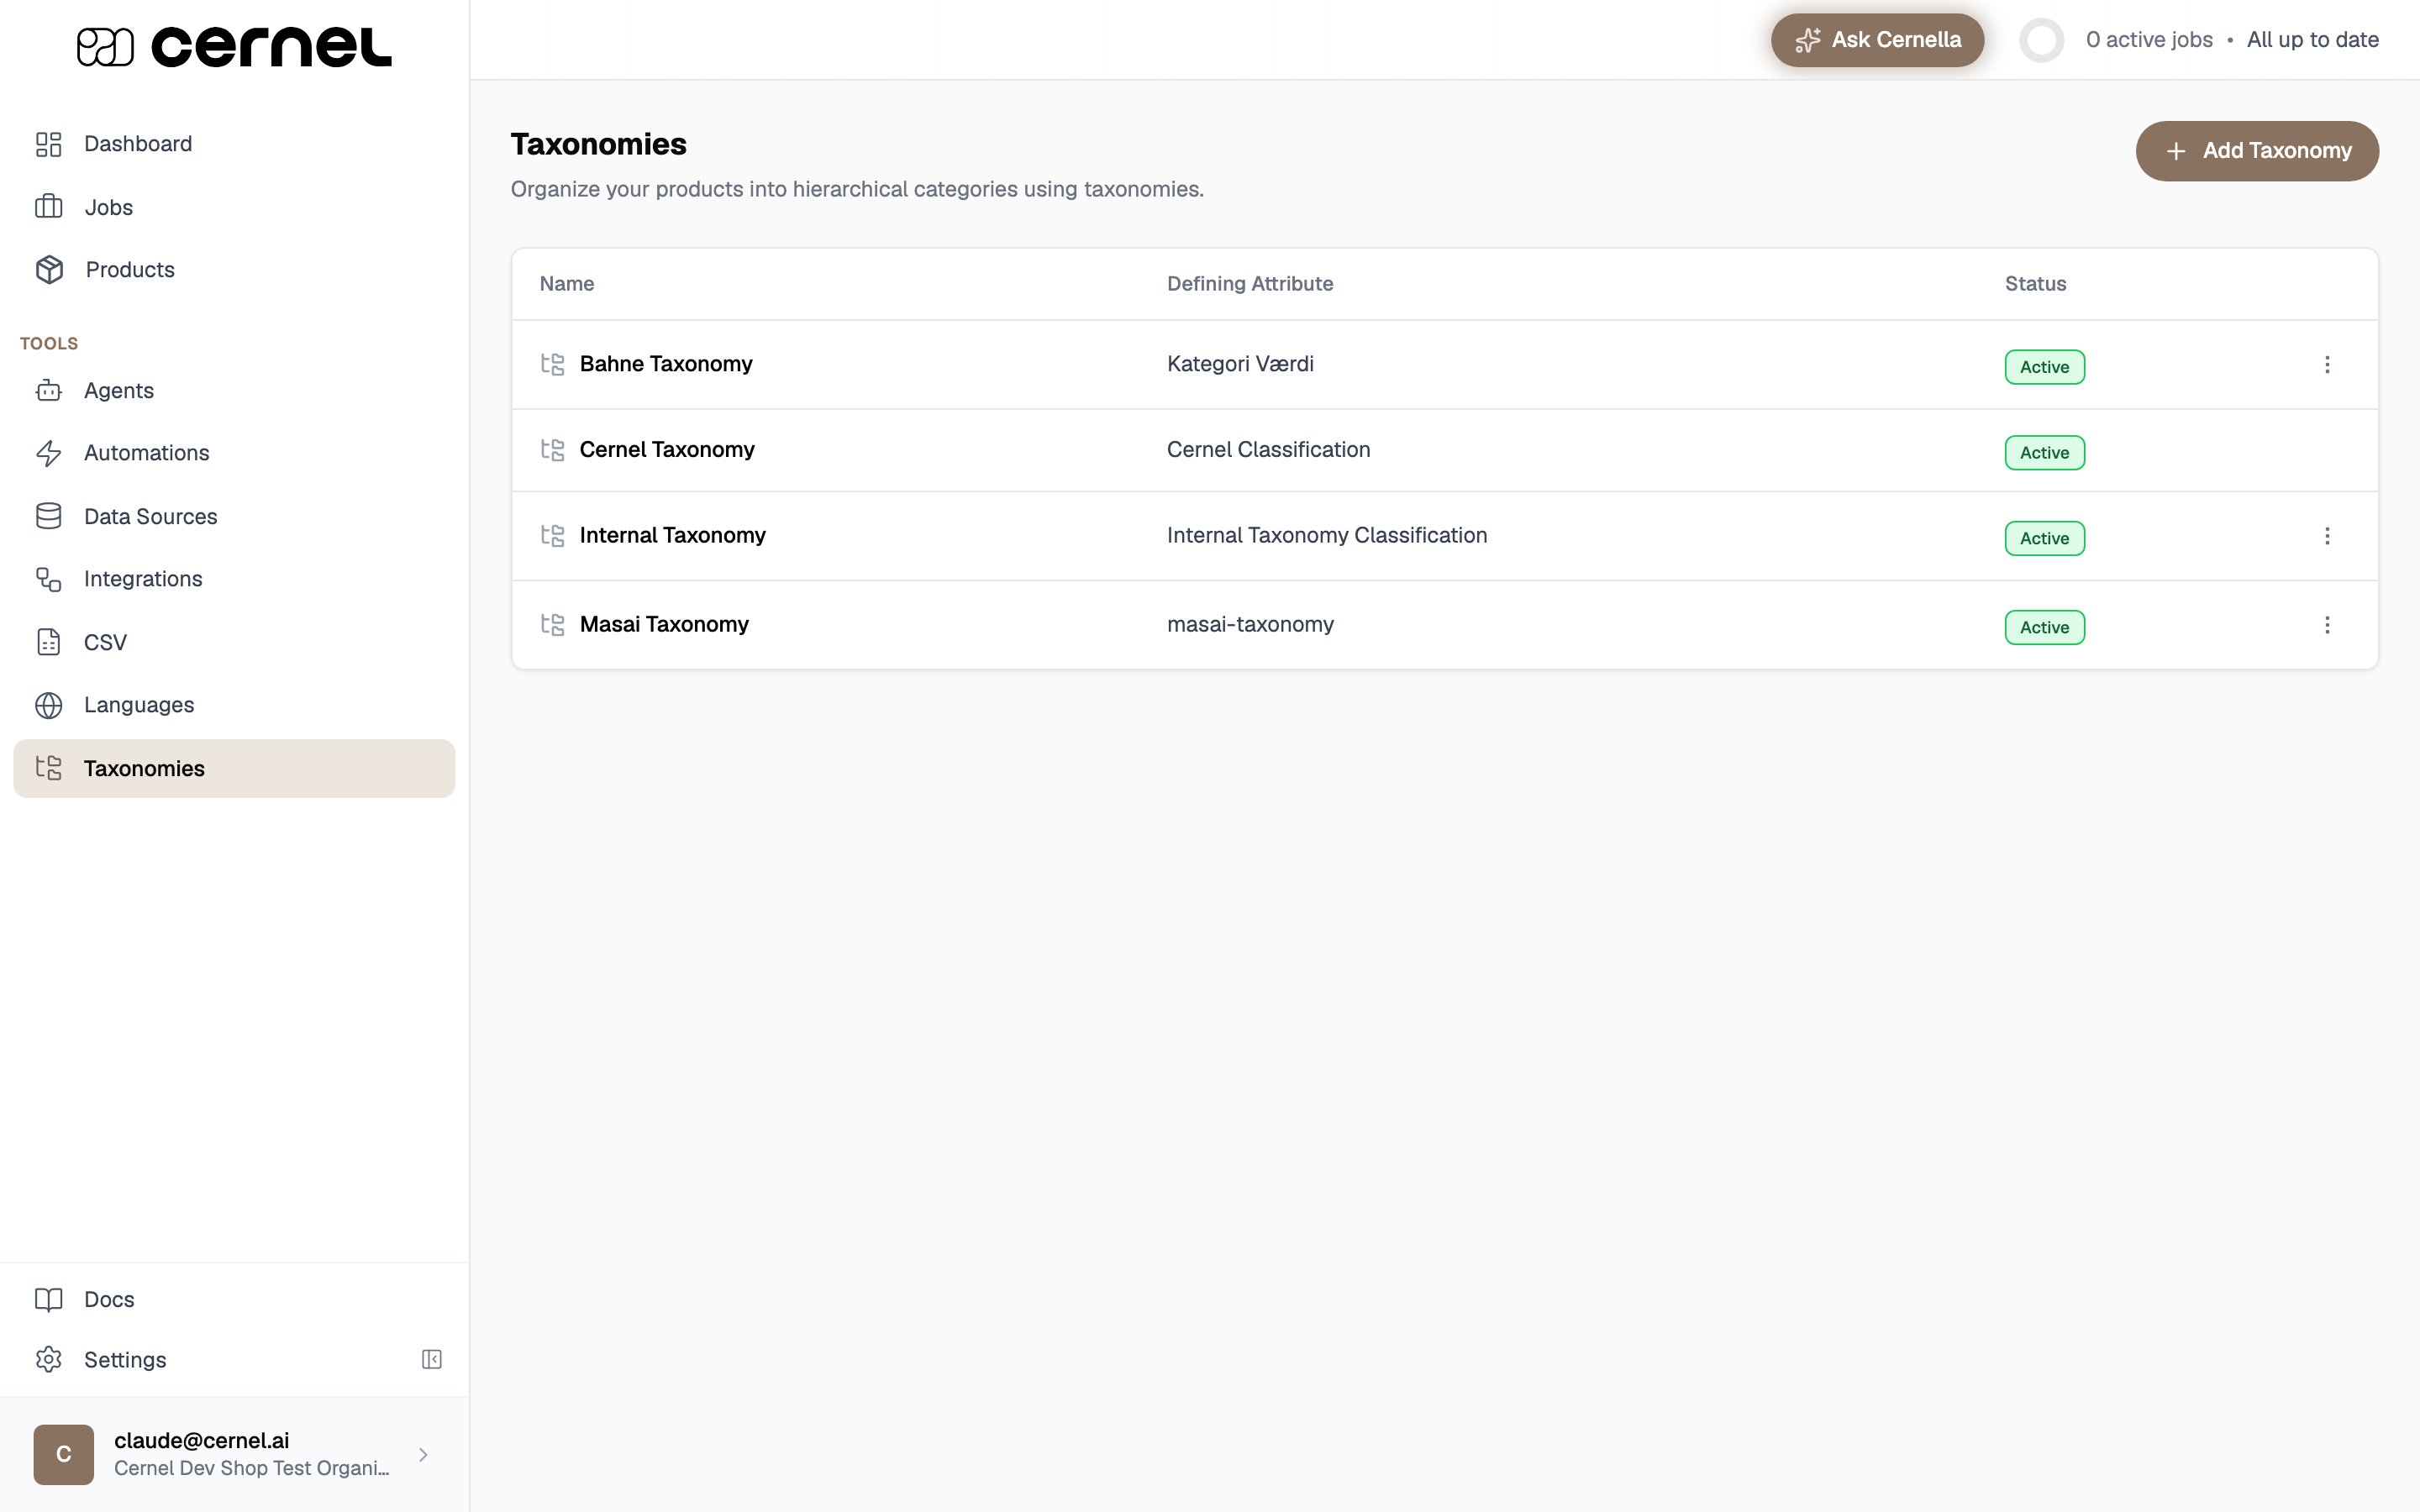Image resolution: width=2420 pixels, height=1512 pixels.
Task: Open the CSV tool
Action: 234,642
